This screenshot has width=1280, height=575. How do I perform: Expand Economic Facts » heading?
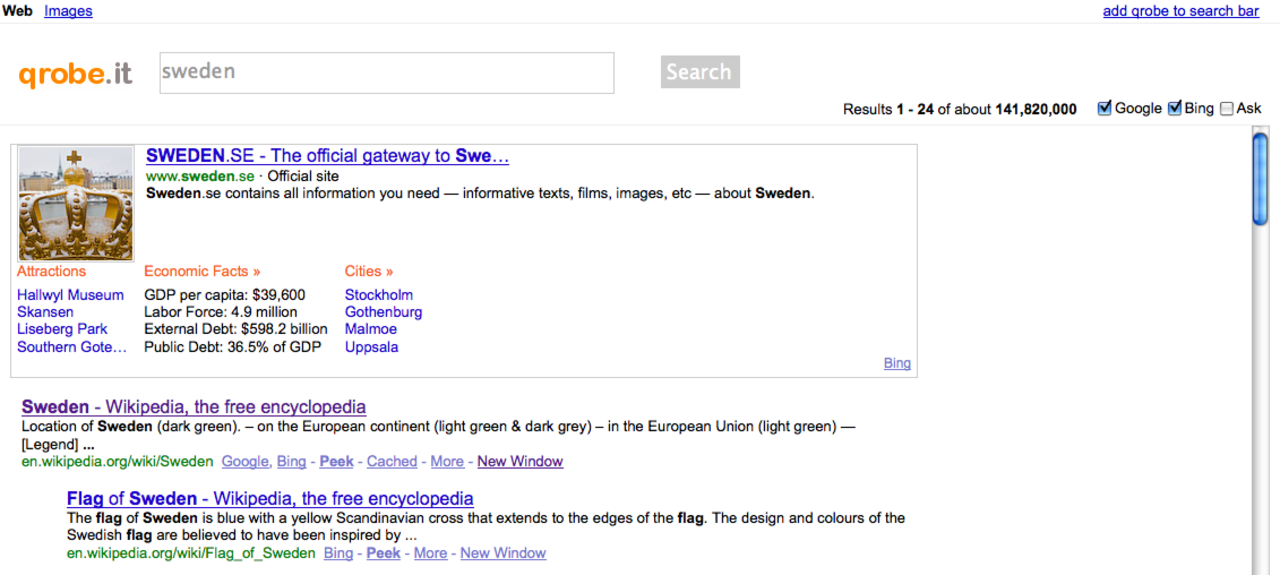click(x=202, y=271)
